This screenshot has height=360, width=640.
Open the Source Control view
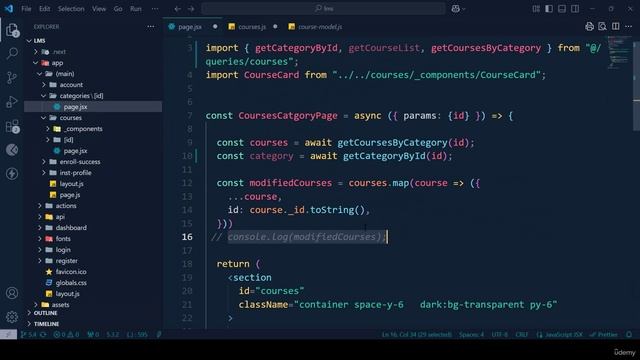click(x=12, y=77)
